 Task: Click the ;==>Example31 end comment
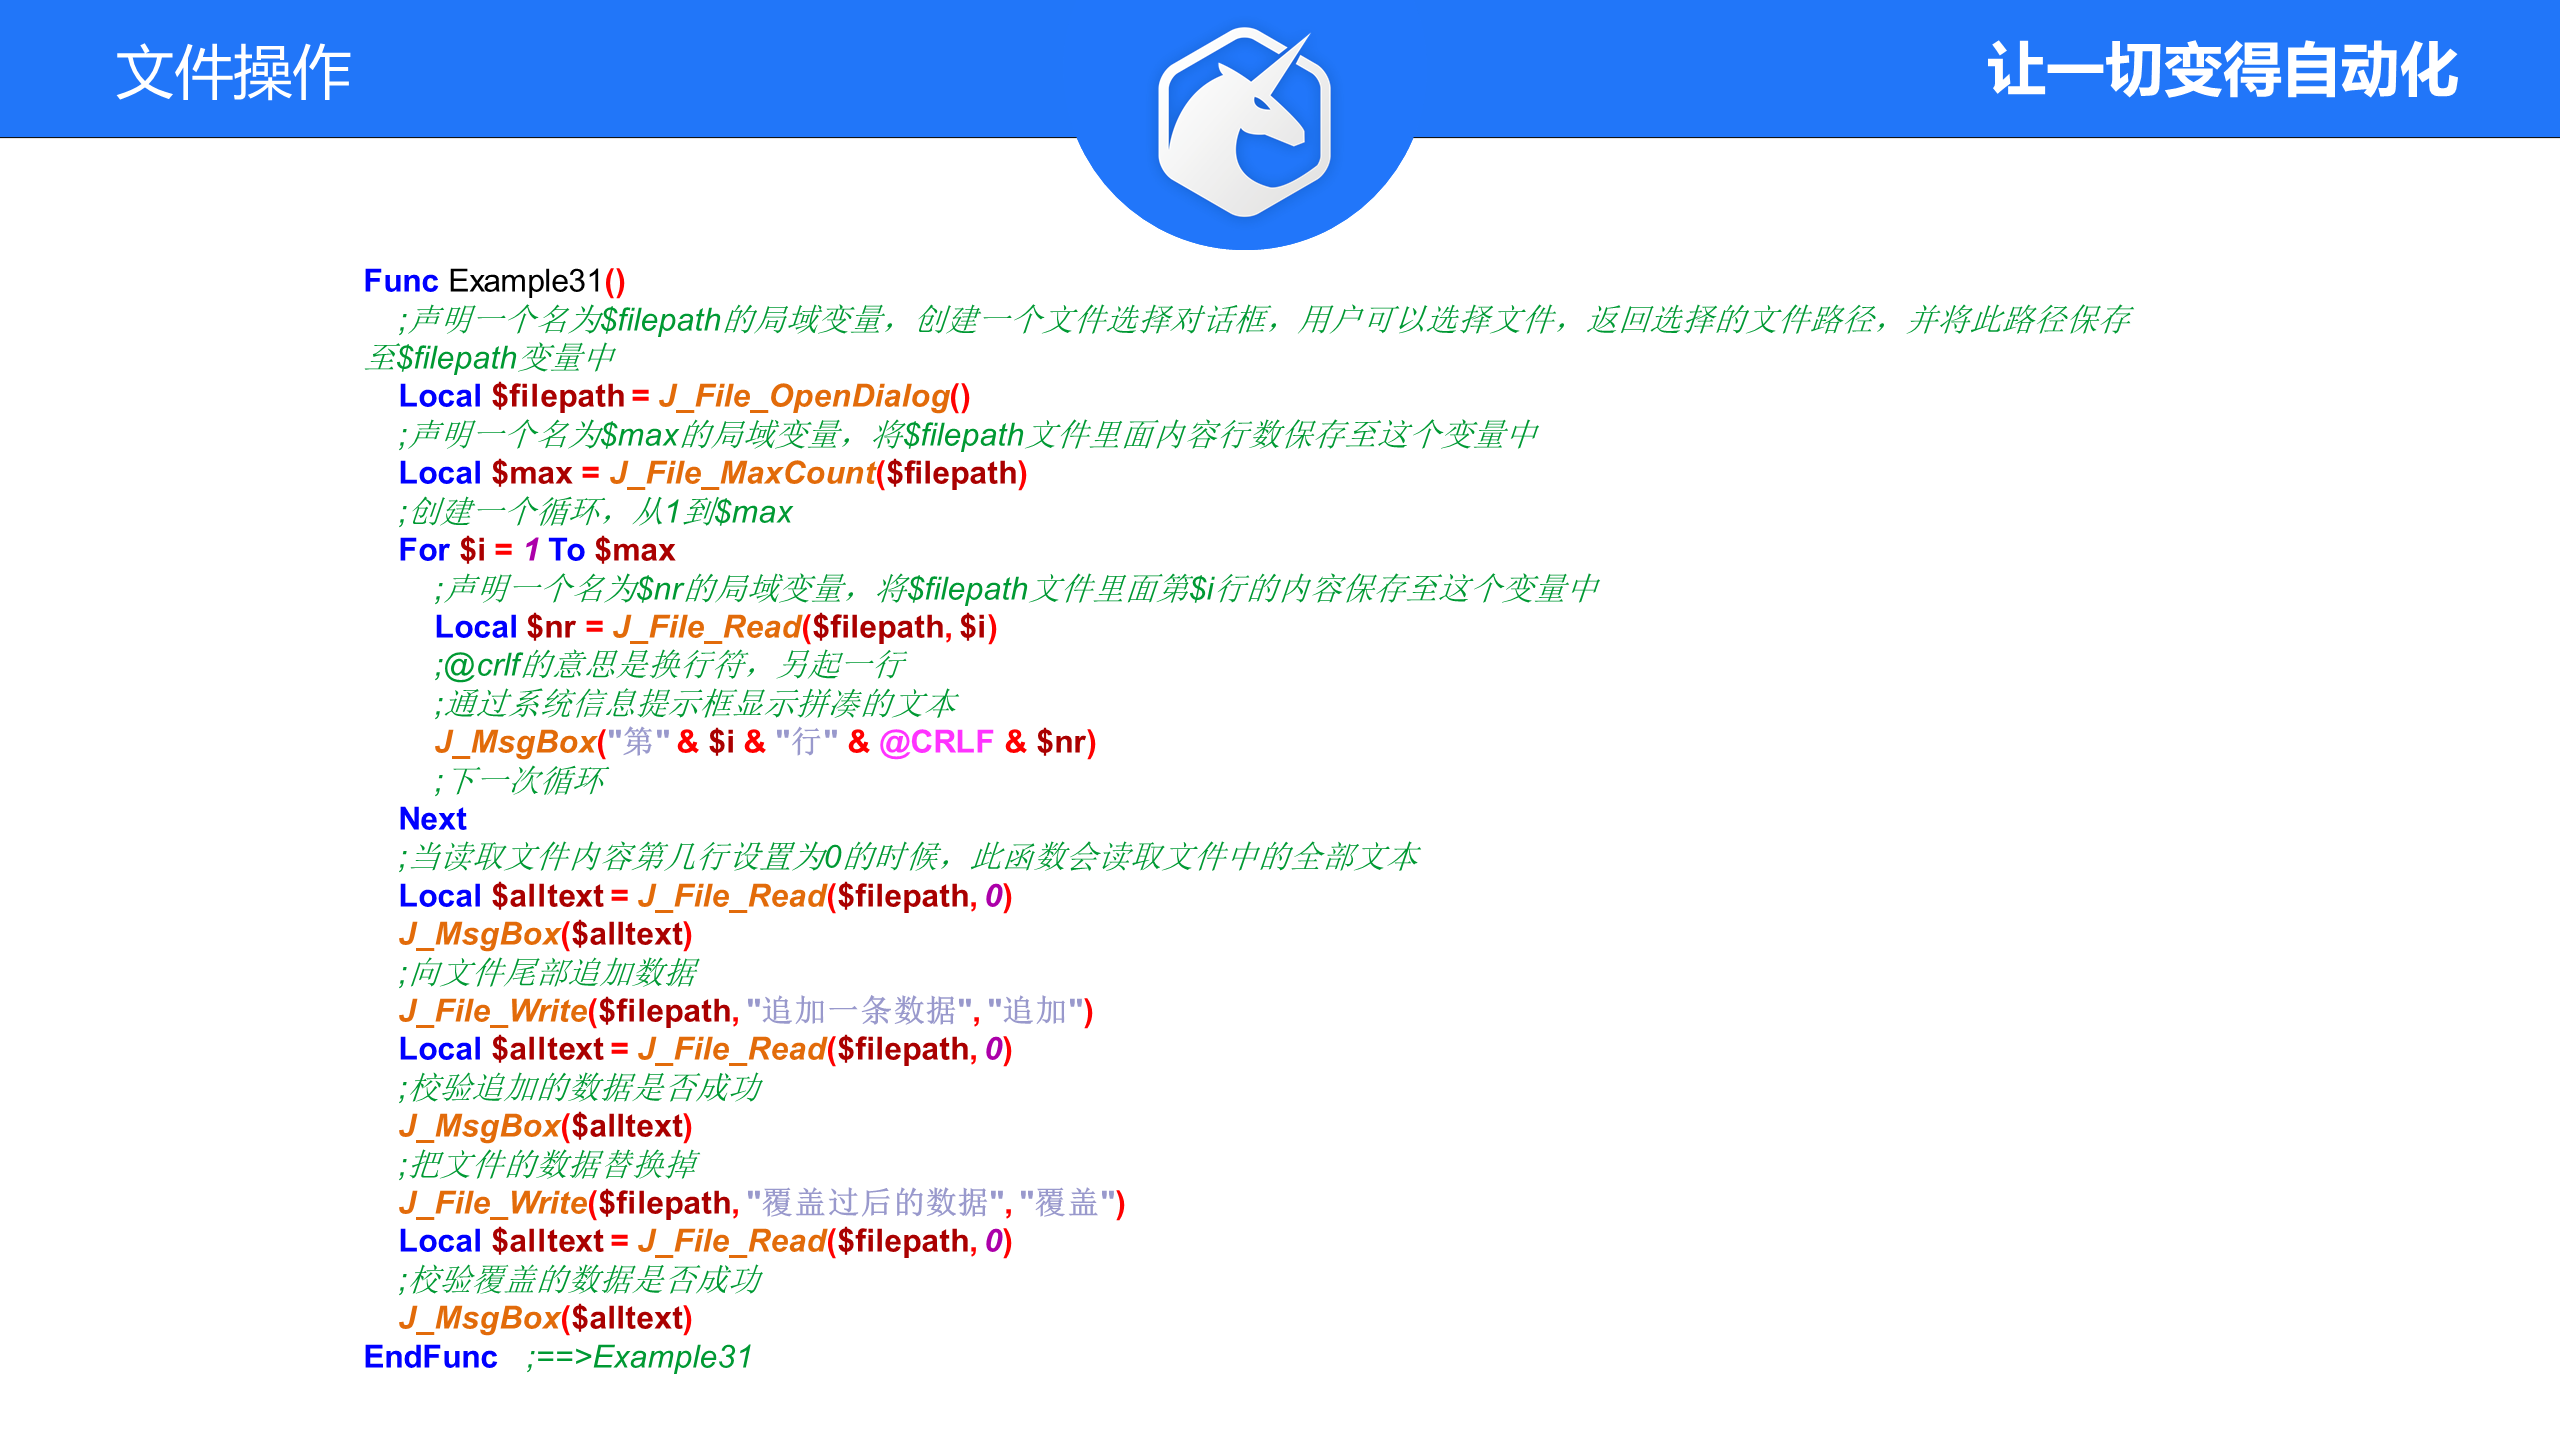point(640,1357)
